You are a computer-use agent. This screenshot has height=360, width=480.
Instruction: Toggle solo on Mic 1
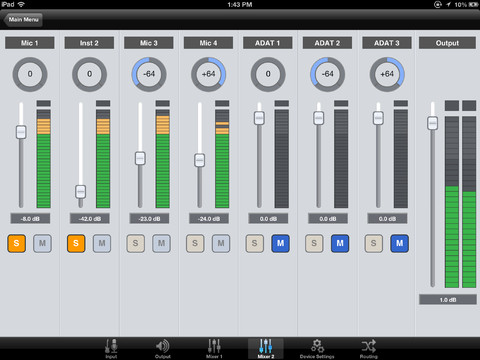16,243
